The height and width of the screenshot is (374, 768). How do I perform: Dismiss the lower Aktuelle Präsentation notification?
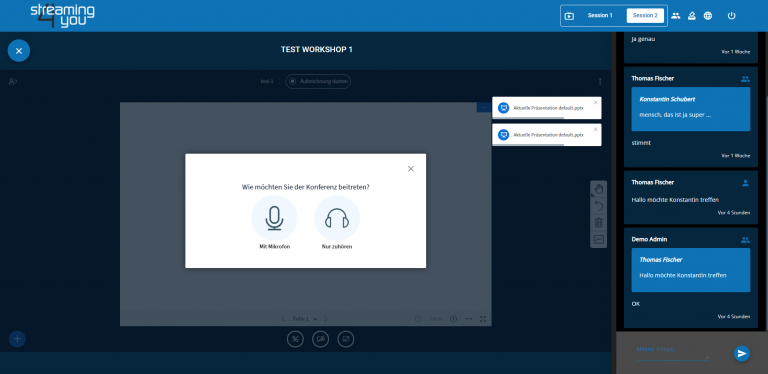pyautogui.click(x=596, y=129)
